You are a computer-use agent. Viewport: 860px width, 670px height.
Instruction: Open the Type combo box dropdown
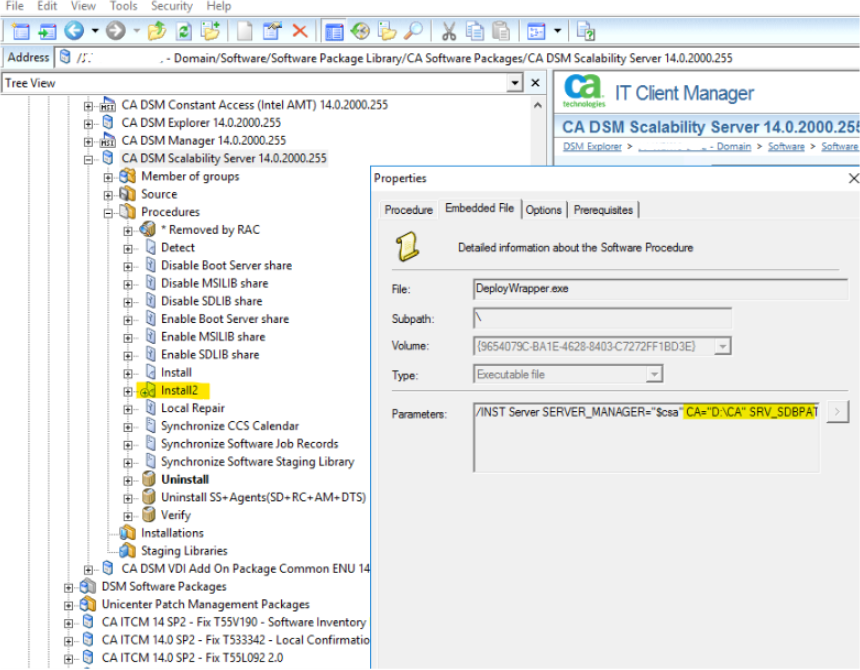[x=654, y=374]
